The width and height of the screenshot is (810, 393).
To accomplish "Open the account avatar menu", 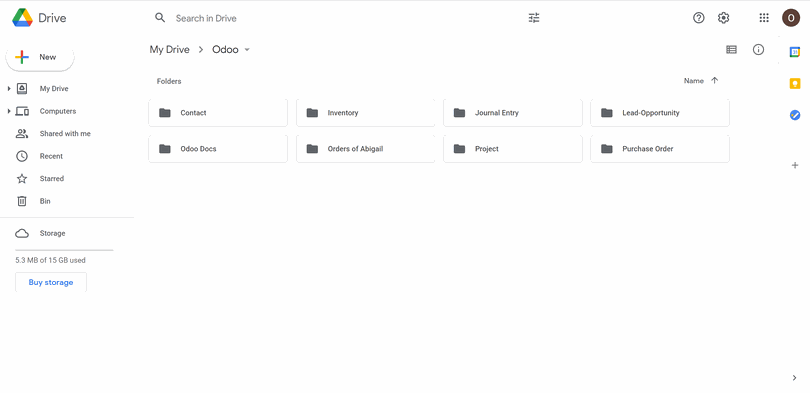I will coord(791,18).
